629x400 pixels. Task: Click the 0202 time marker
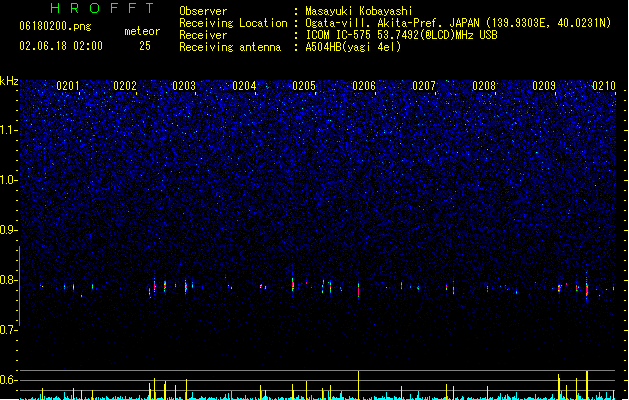pos(125,86)
